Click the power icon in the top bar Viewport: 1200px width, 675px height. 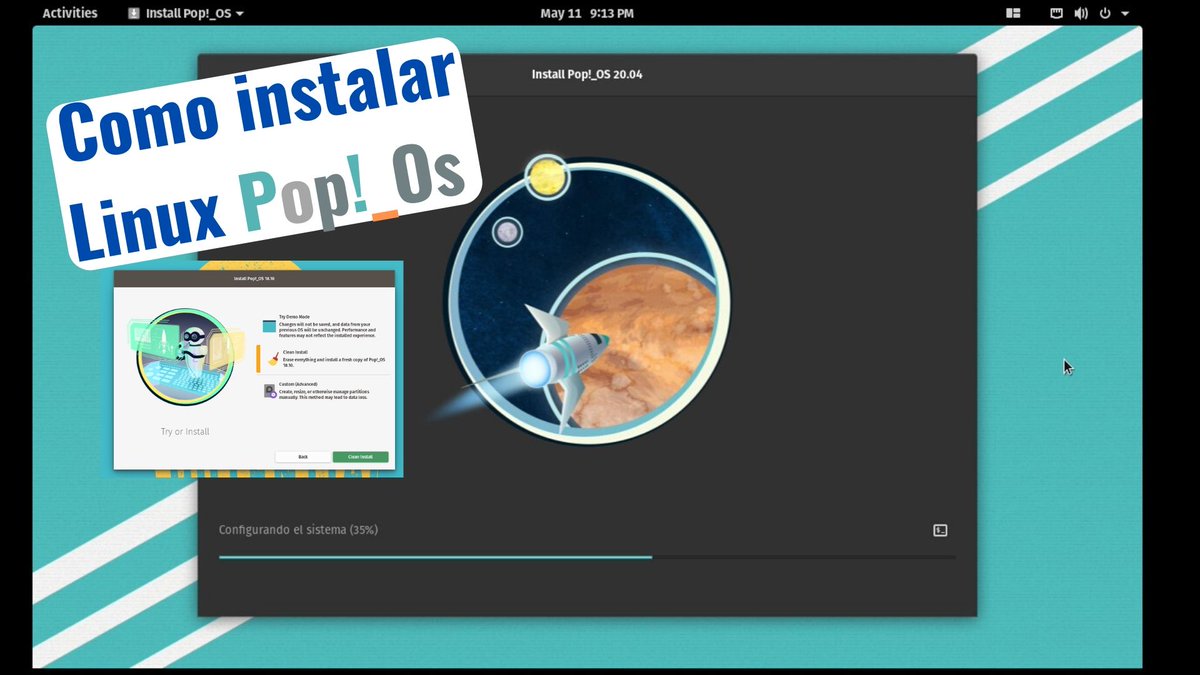(x=1105, y=13)
